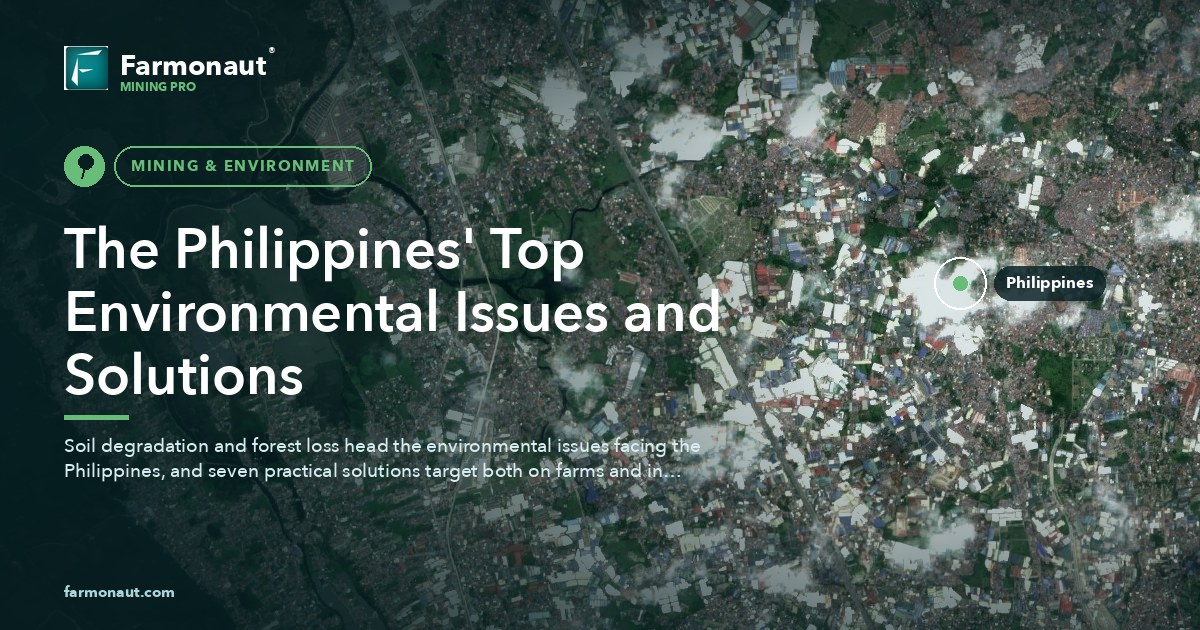
Task: Click the headline 'The Philippines' Top Environmental Issues'
Action: (392, 313)
